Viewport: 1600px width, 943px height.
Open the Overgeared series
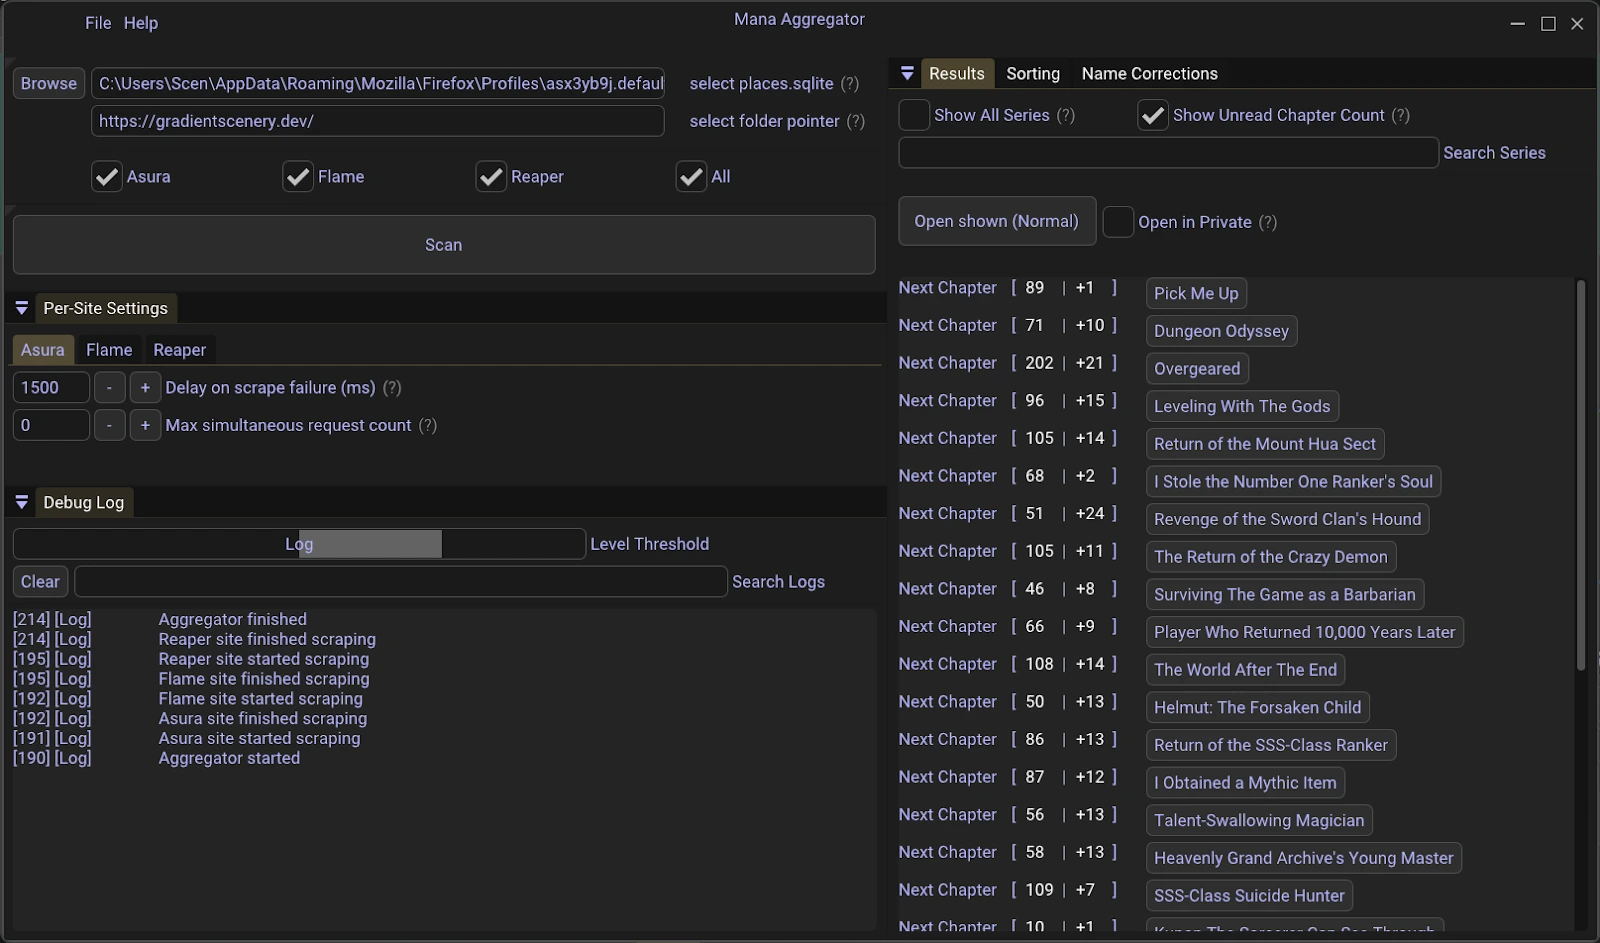(x=1196, y=369)
